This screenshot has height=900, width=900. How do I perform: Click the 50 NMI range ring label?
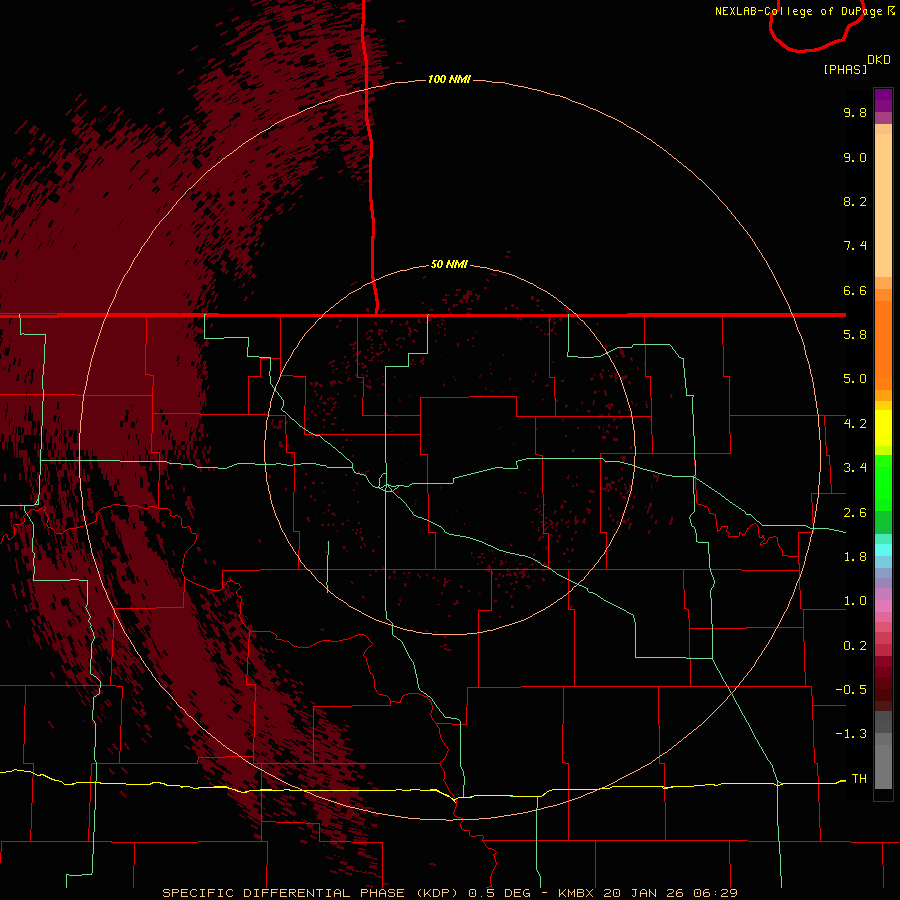449,265
